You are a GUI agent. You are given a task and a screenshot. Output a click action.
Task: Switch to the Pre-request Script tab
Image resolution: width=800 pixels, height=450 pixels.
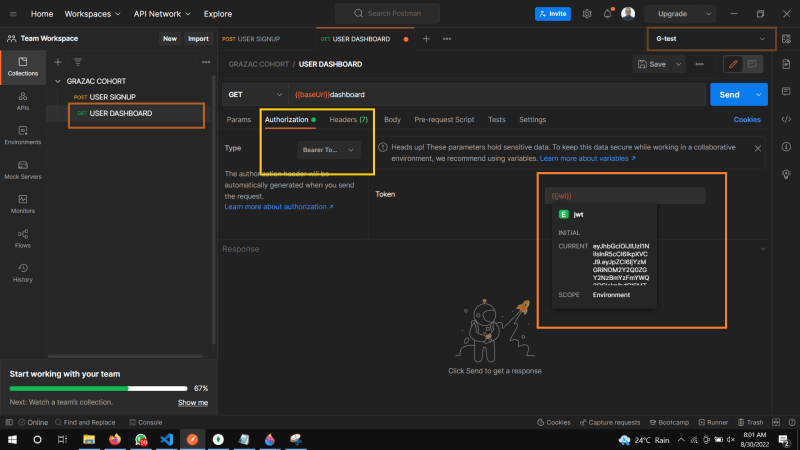pyautogui.click(x=444, y=119)
